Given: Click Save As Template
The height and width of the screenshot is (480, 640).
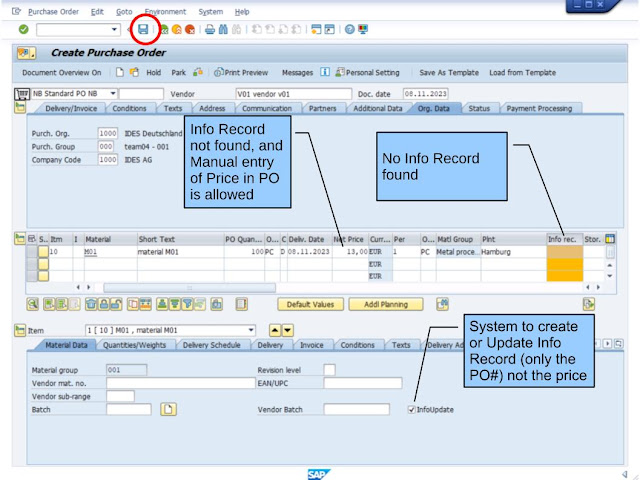Looking at the screenshot, I should [449, 73].
